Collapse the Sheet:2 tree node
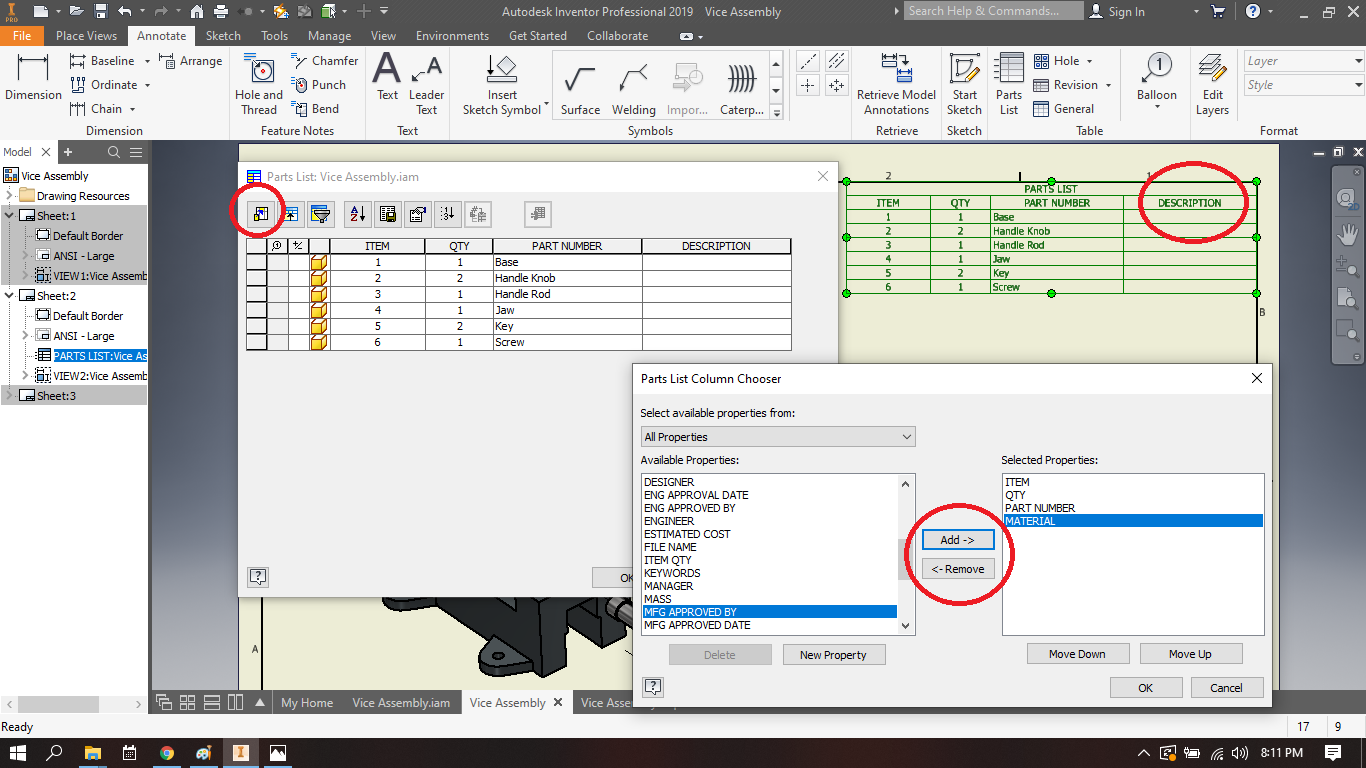Image resolution: width=1366 pixels, height=768 pixels. pyautogui.click(x=10, y=296)
